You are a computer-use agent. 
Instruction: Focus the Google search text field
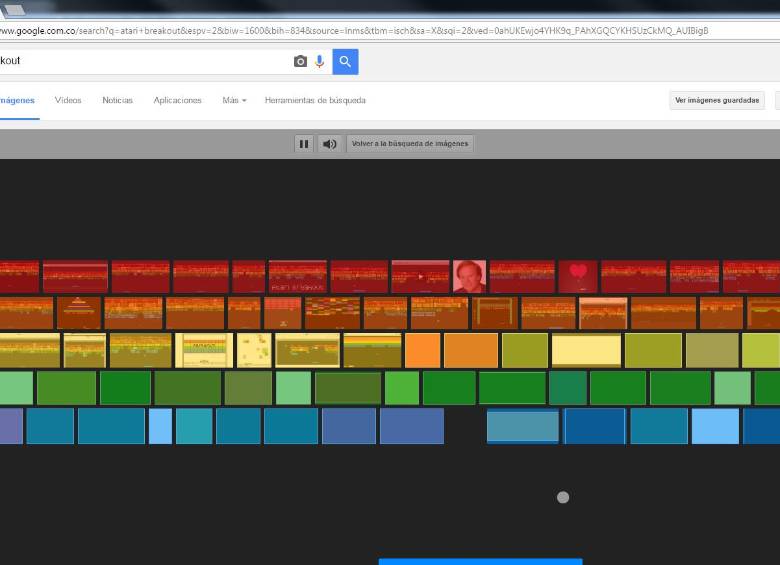pyautogui.click(x=144, y=61)
